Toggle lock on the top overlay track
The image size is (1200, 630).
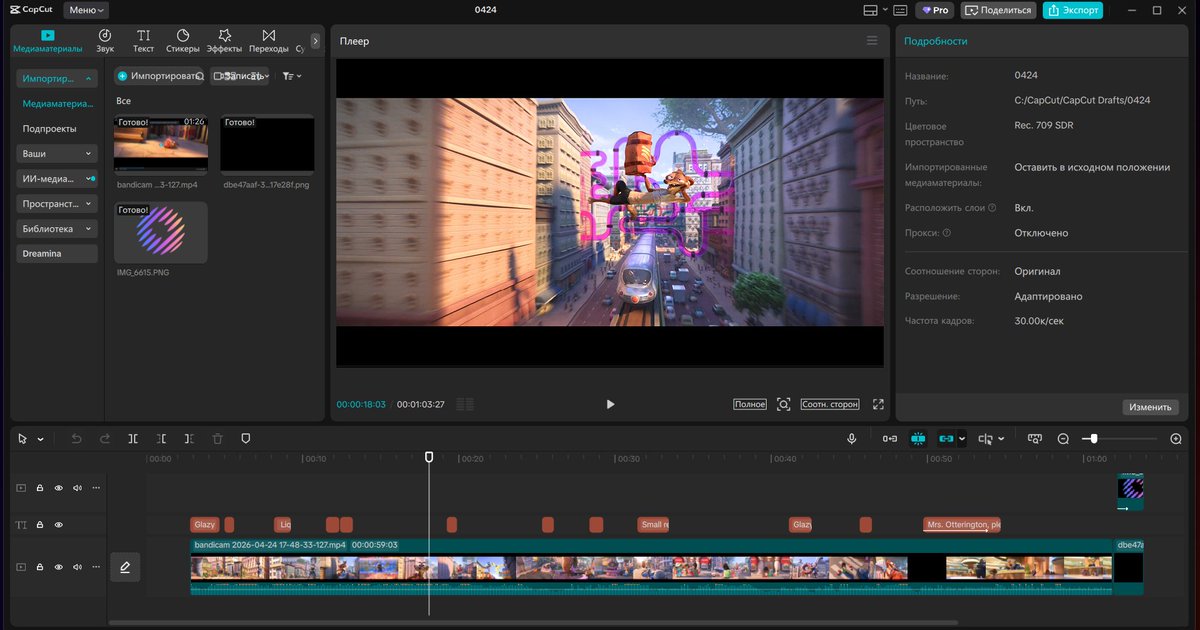point(40,488)
